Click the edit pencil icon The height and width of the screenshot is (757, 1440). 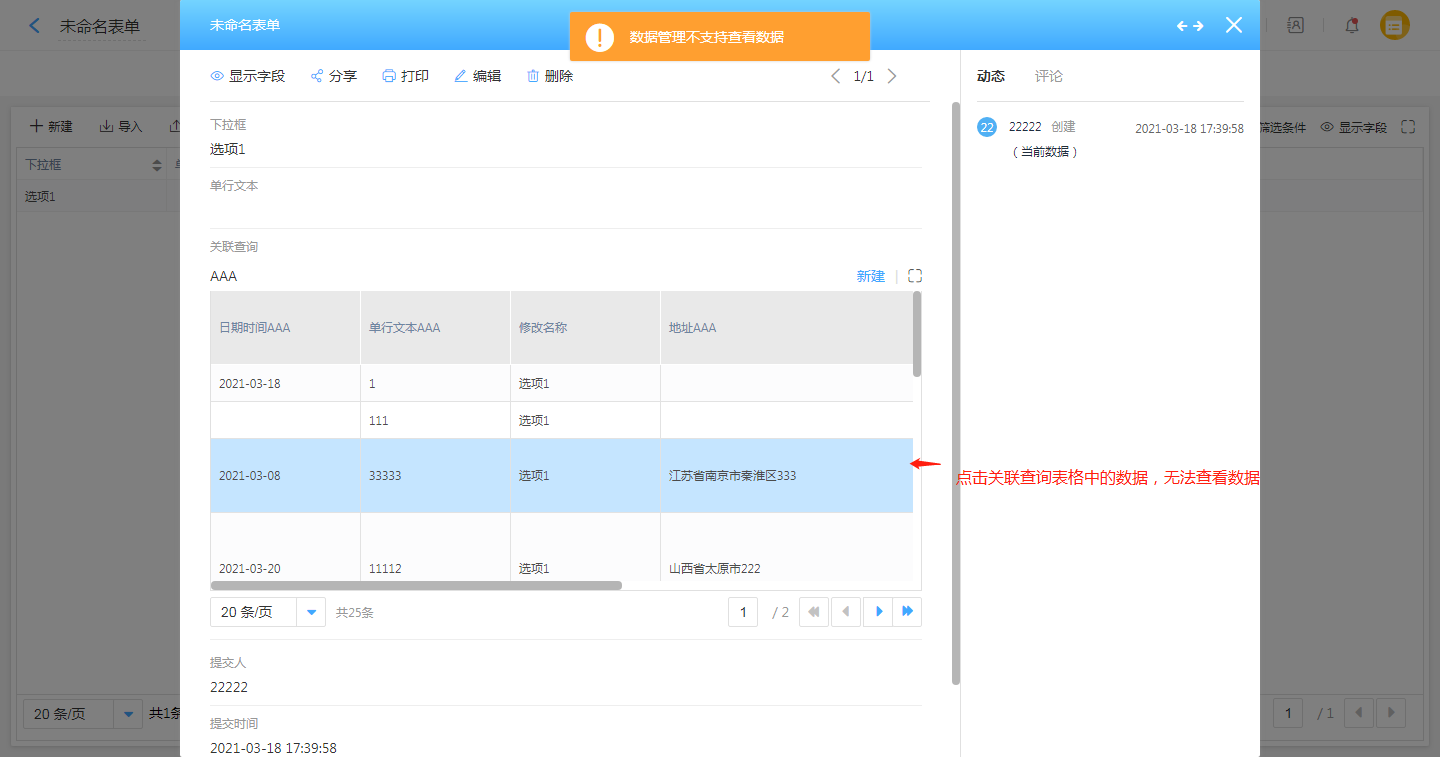pos(461,76)
